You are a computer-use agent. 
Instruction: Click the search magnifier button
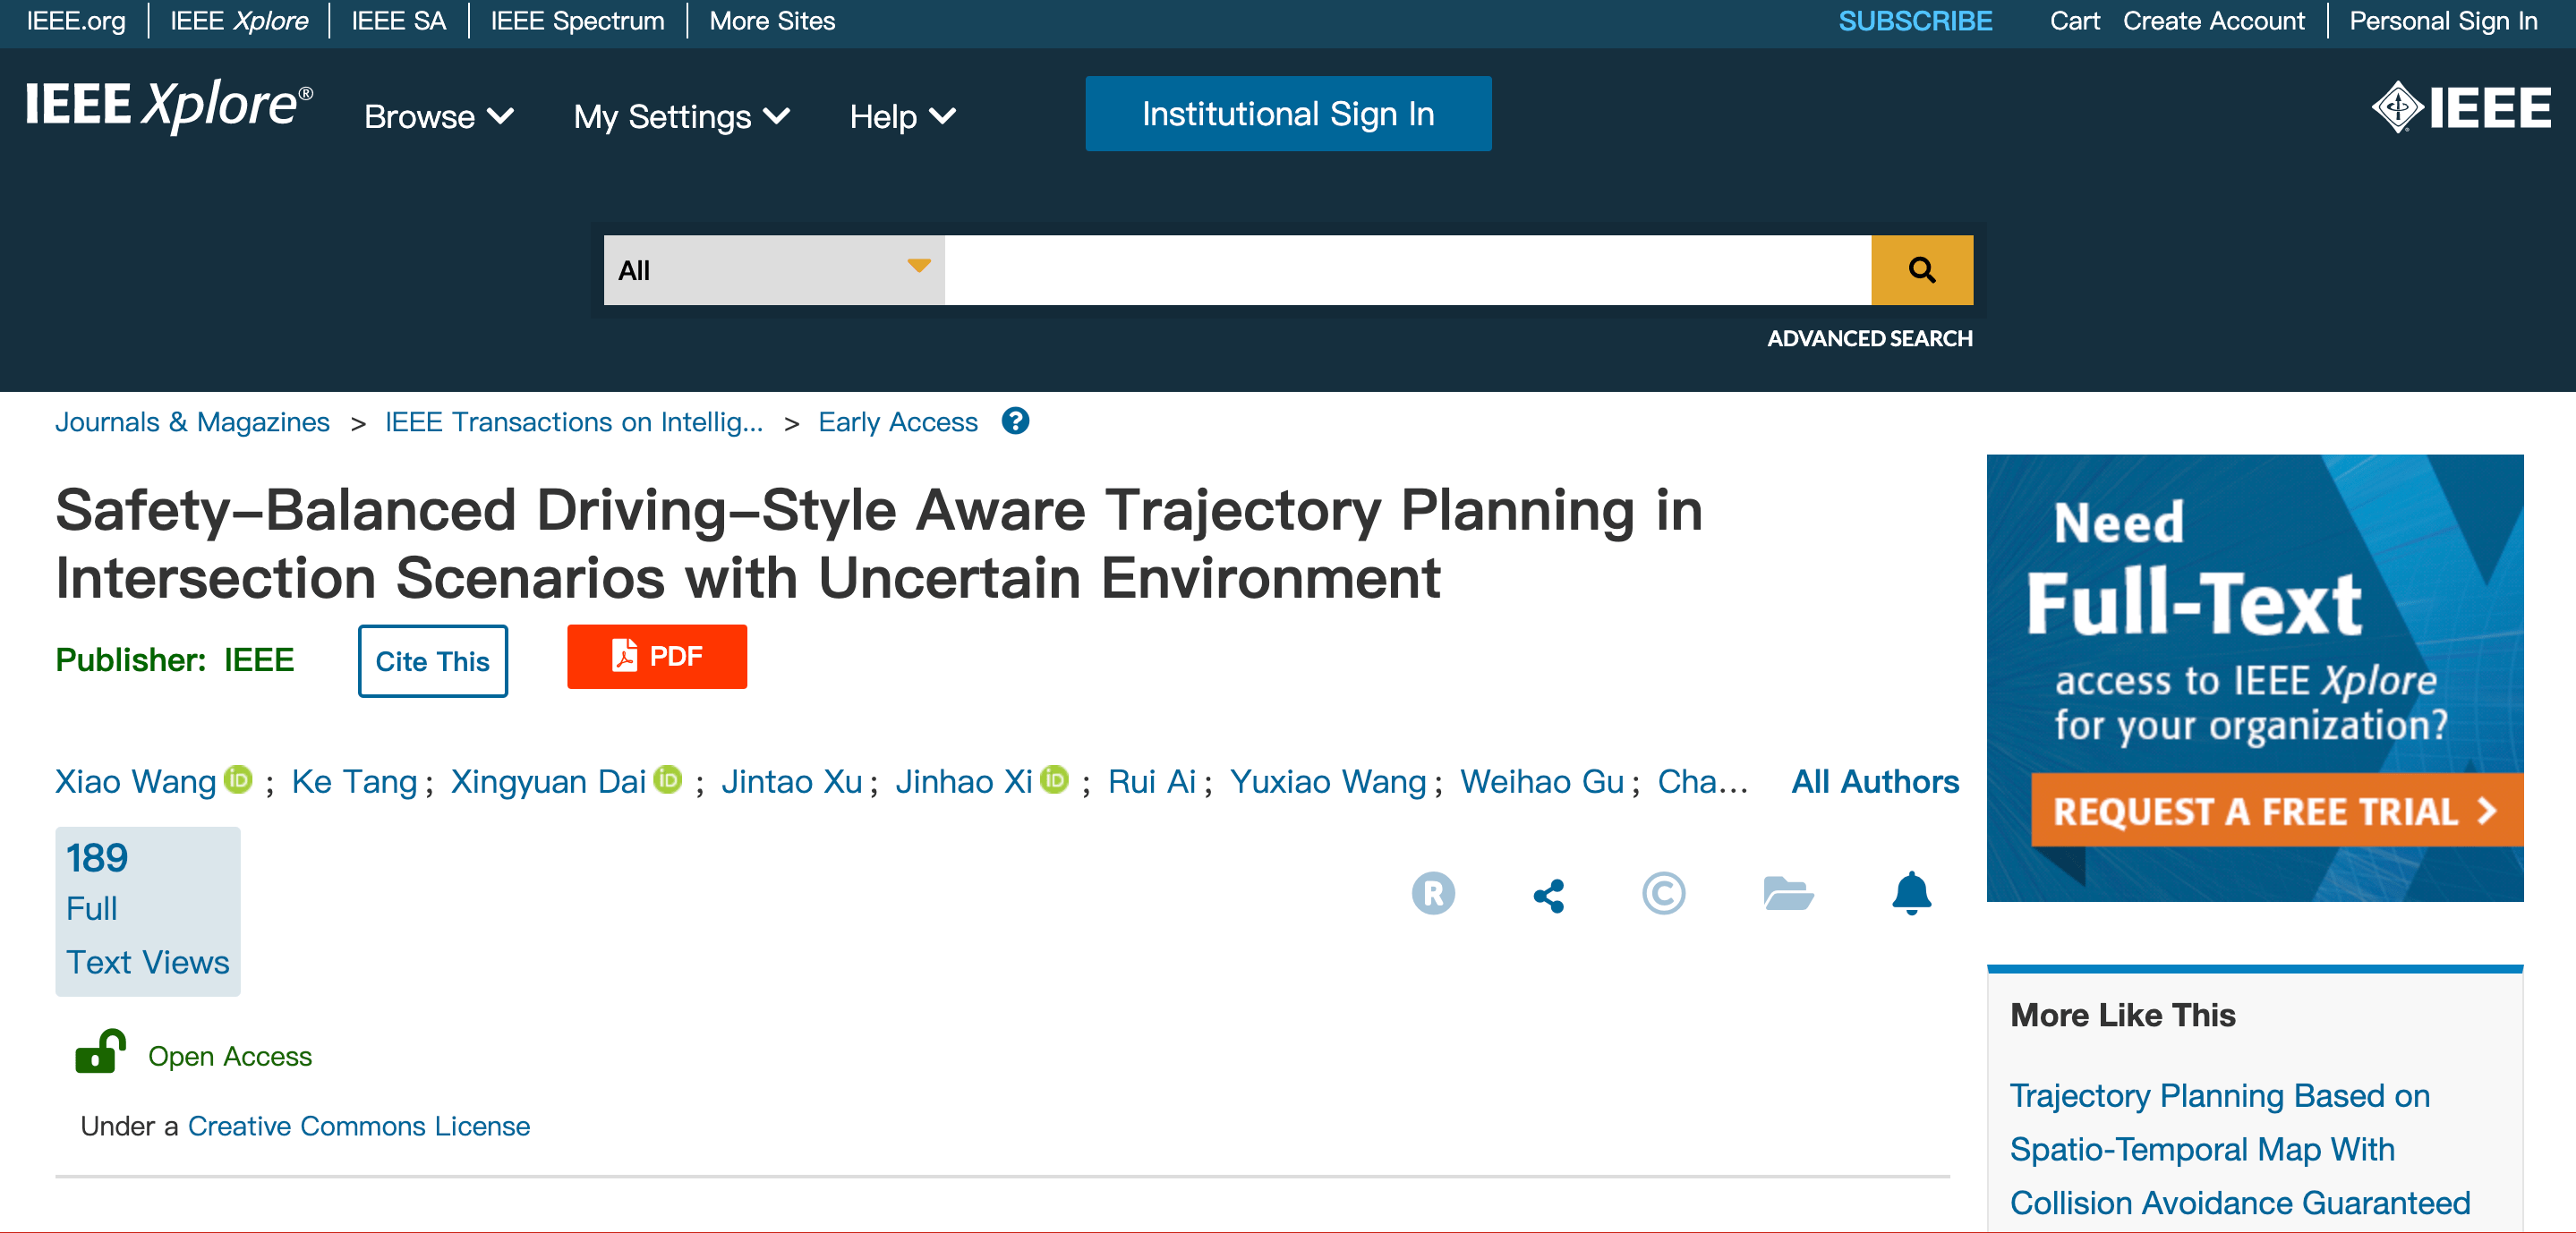tap(1921, 270)
